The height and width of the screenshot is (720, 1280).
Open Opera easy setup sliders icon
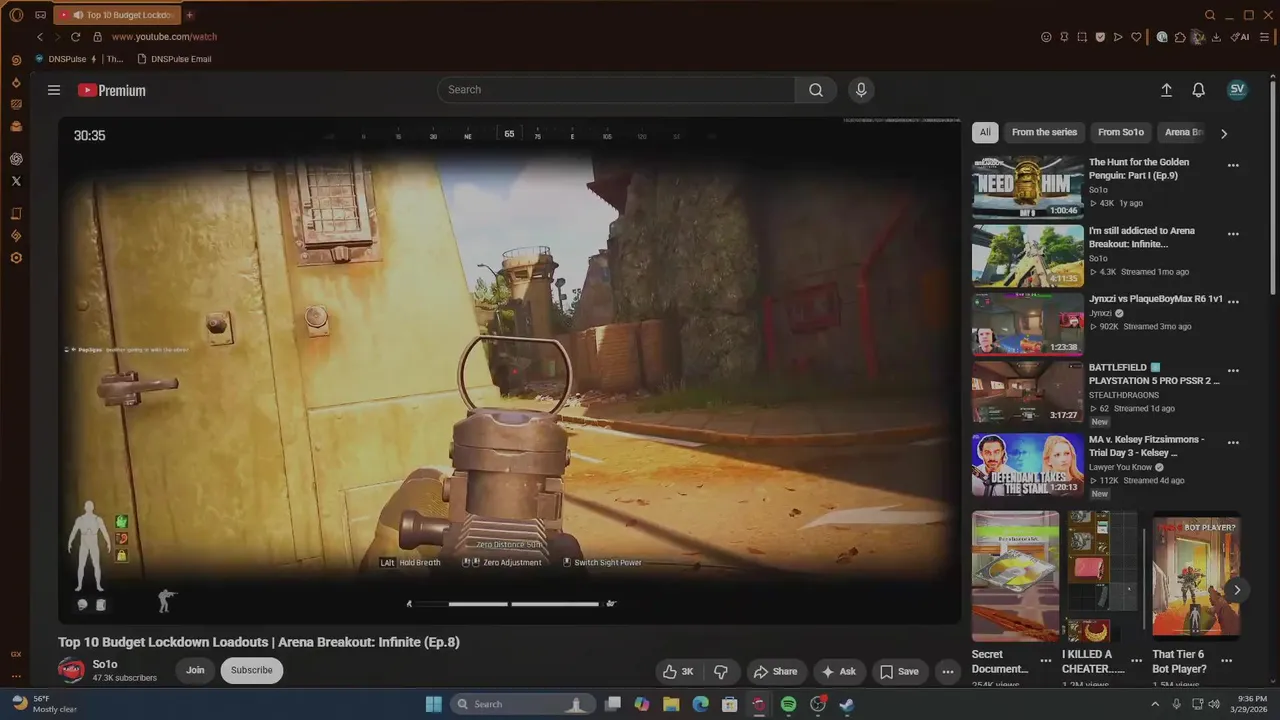1264,37
